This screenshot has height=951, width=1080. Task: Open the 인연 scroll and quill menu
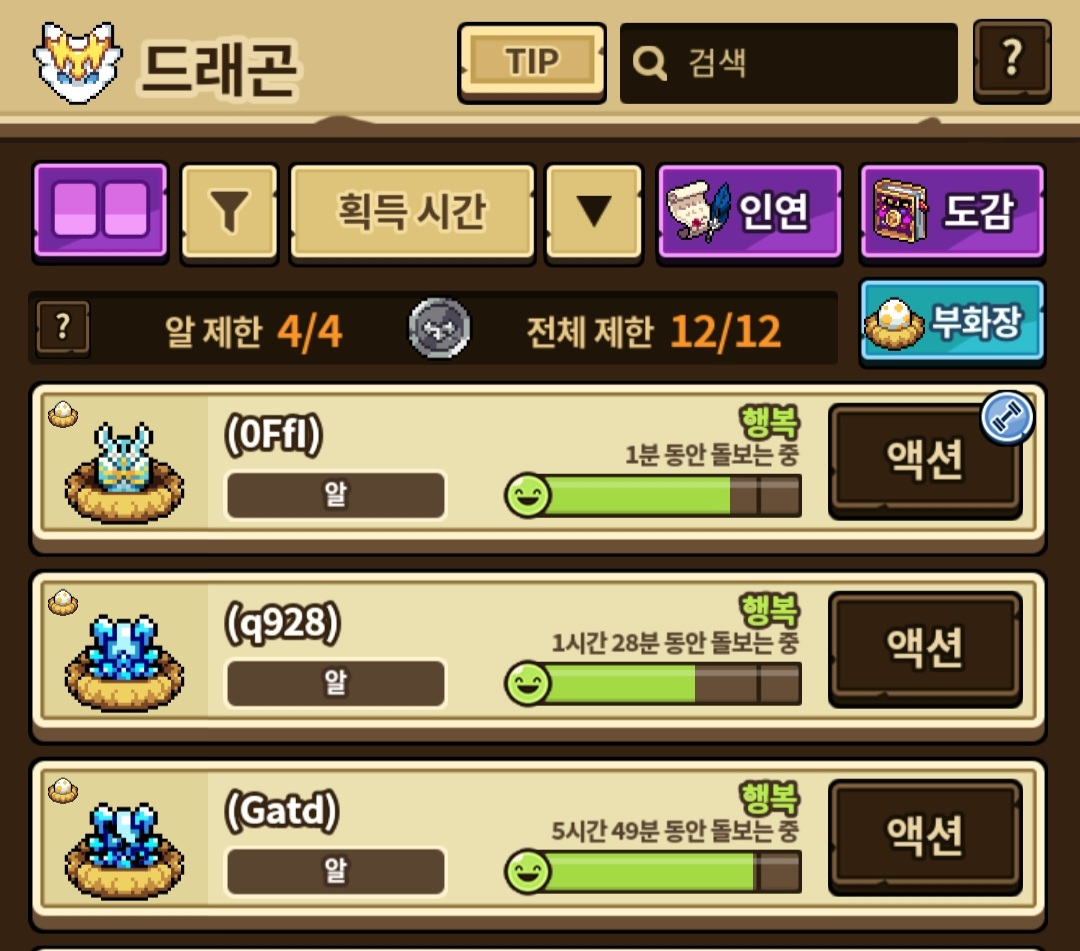point(749,212)
